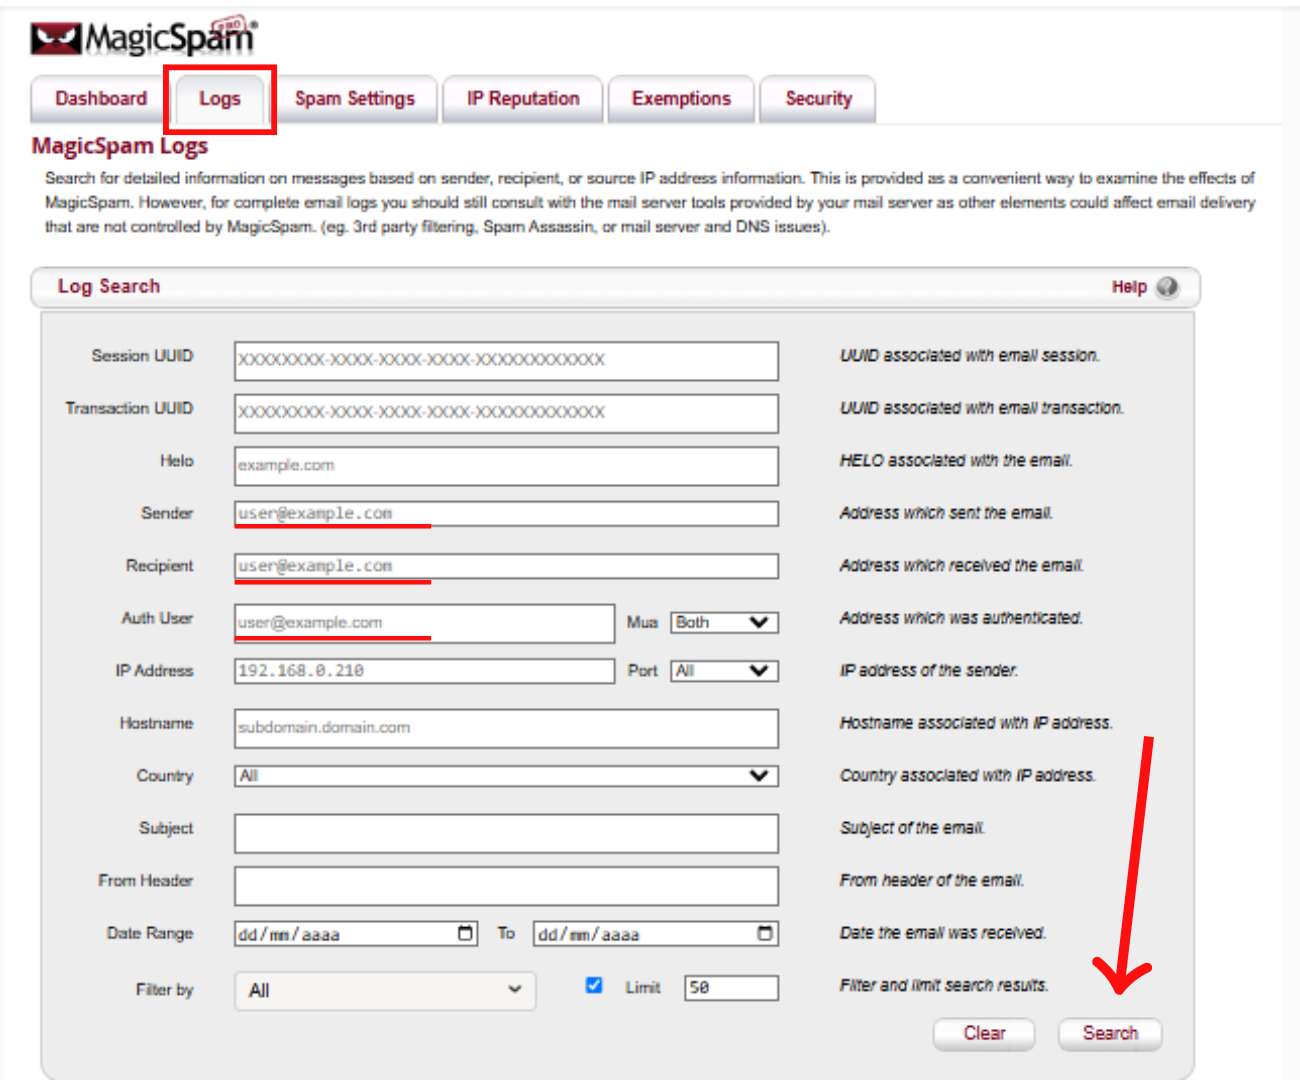This screenshot has height=1080, width=1300.
Task: Click the MagicSpam Logs heading
Action: pos(120,146)
